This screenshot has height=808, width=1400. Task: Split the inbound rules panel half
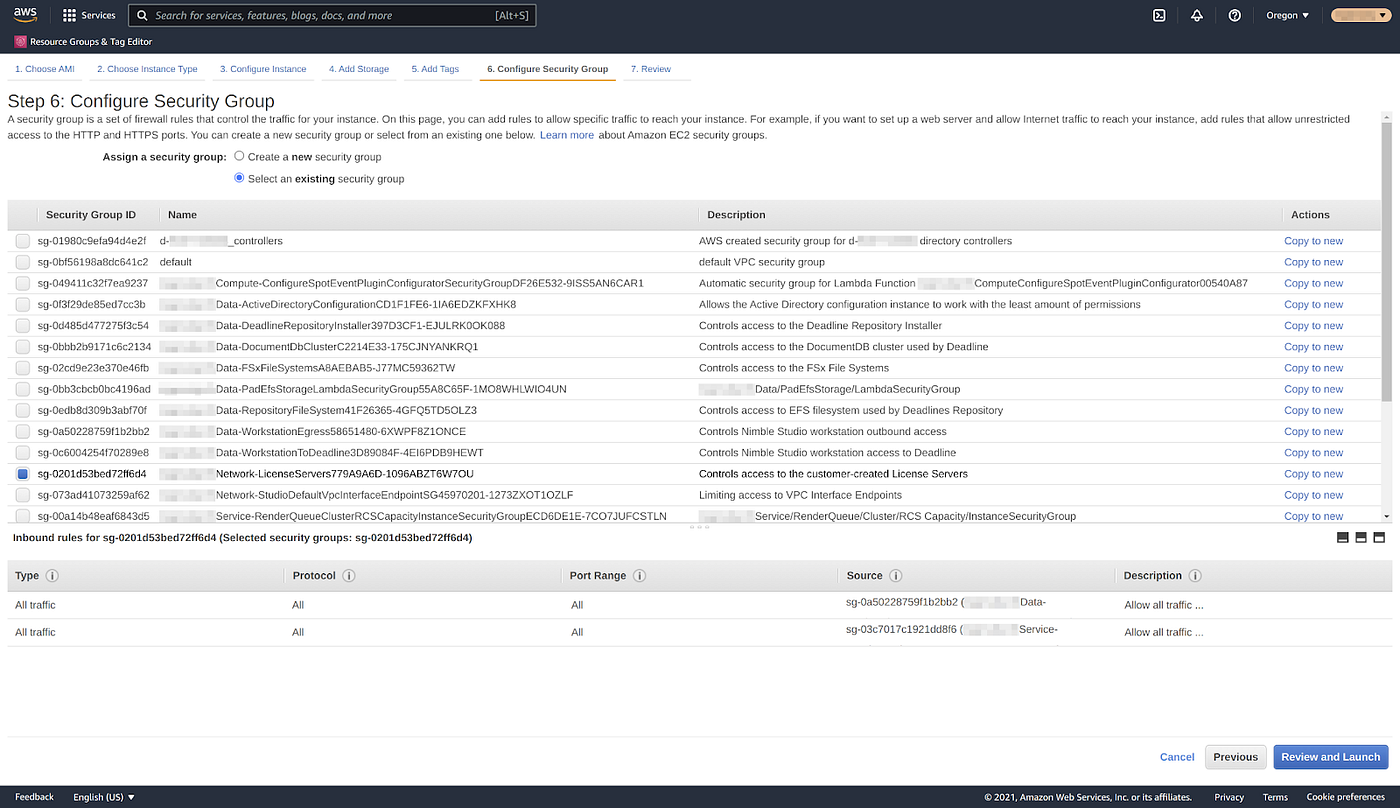tap(1361, 538)
